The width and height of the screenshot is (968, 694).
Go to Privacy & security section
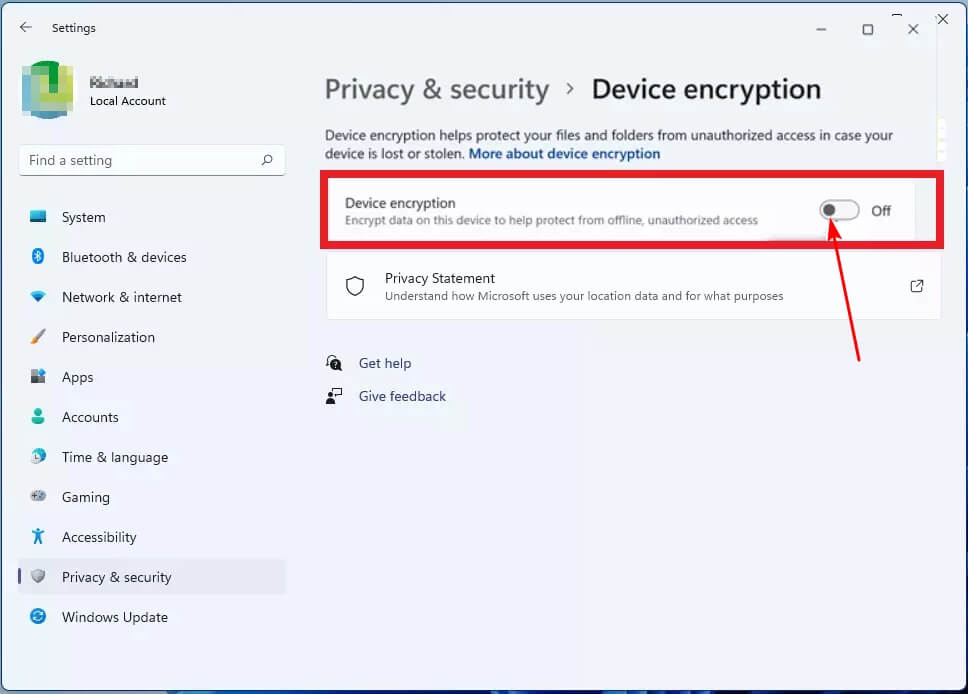pos(116,577)
